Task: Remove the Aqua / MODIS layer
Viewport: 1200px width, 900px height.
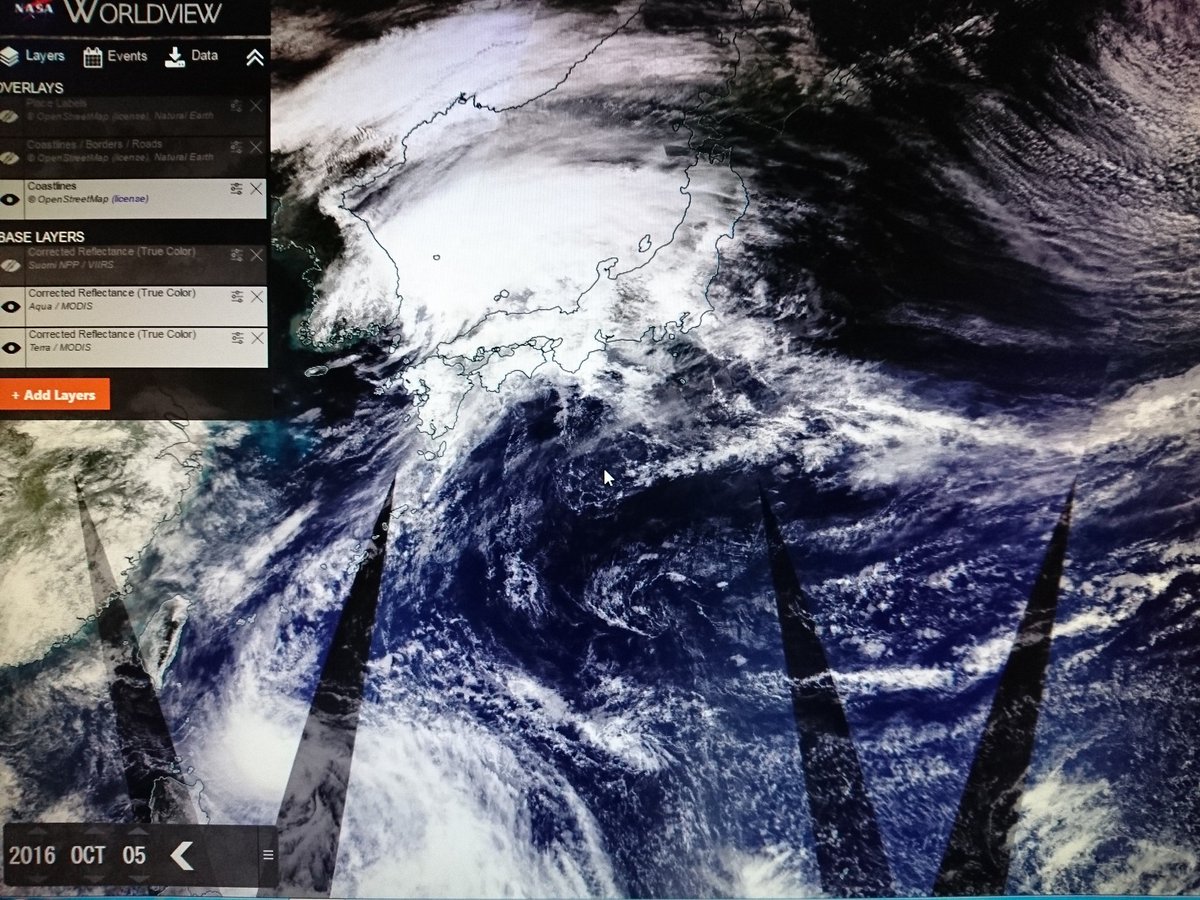Action: [x=257, y=296]
